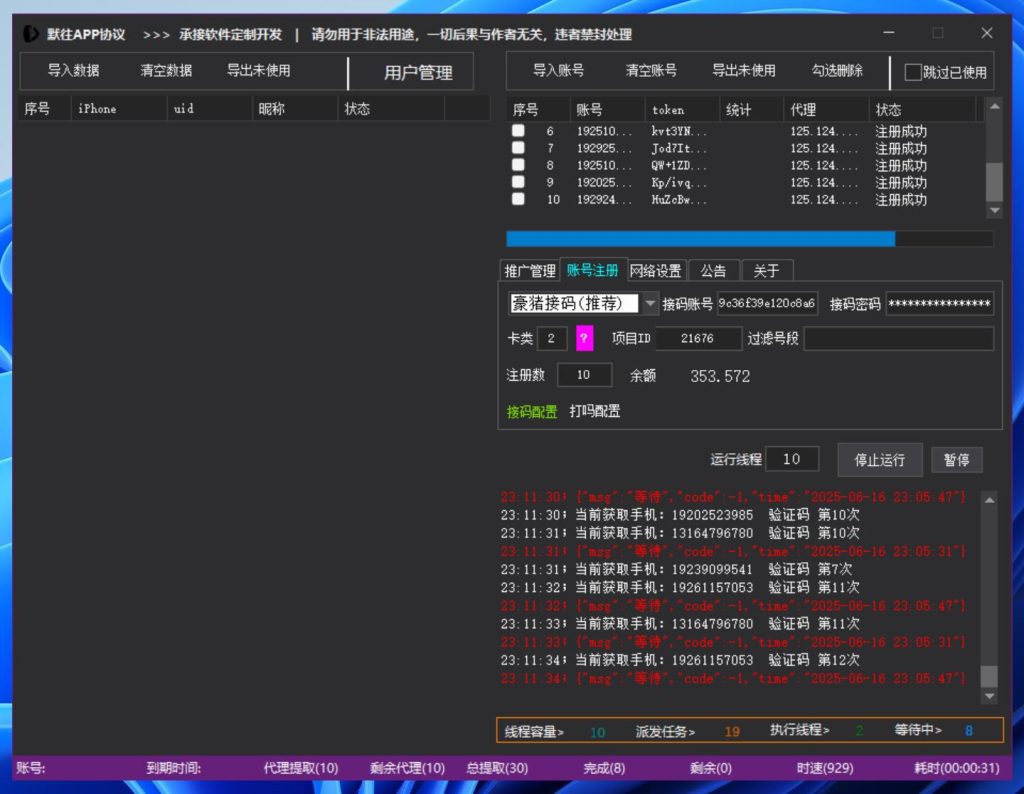Click the log panel scroll-down arrow
1024x794 pixels.
coord(989,696)
